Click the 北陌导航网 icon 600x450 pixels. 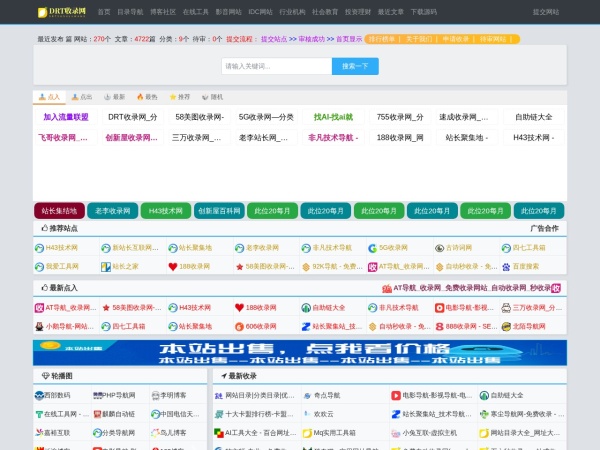pyautogui.click(x=506, y=326)
